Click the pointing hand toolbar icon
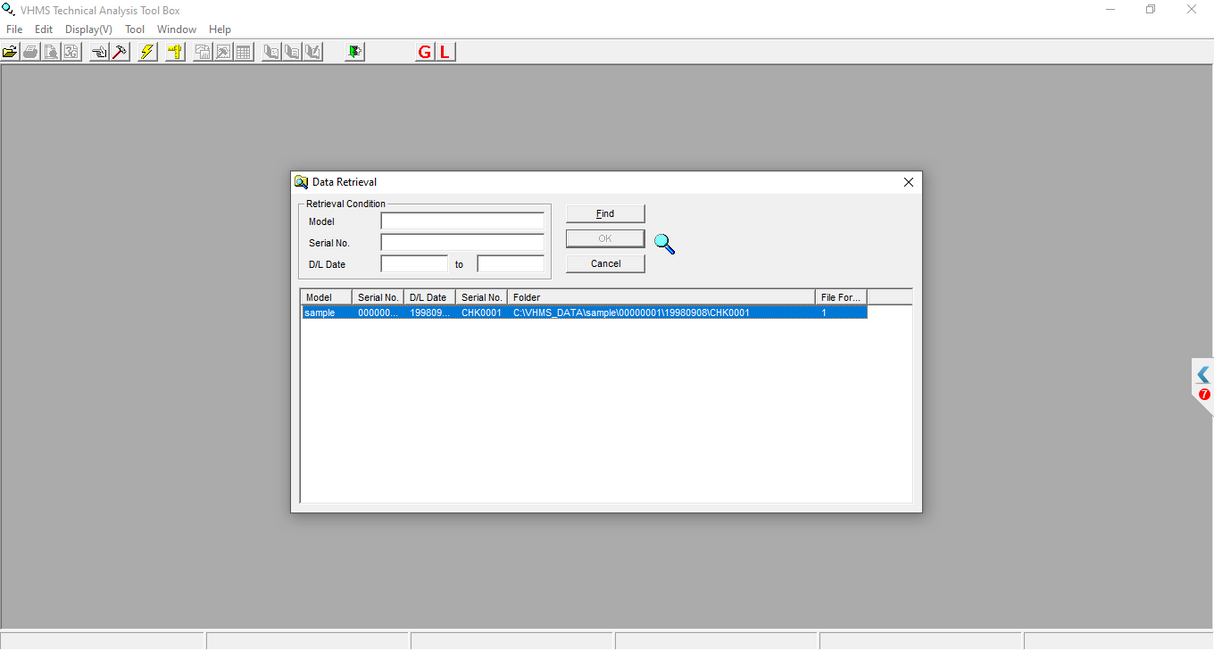1214x650 pixels. click(100, 51)
